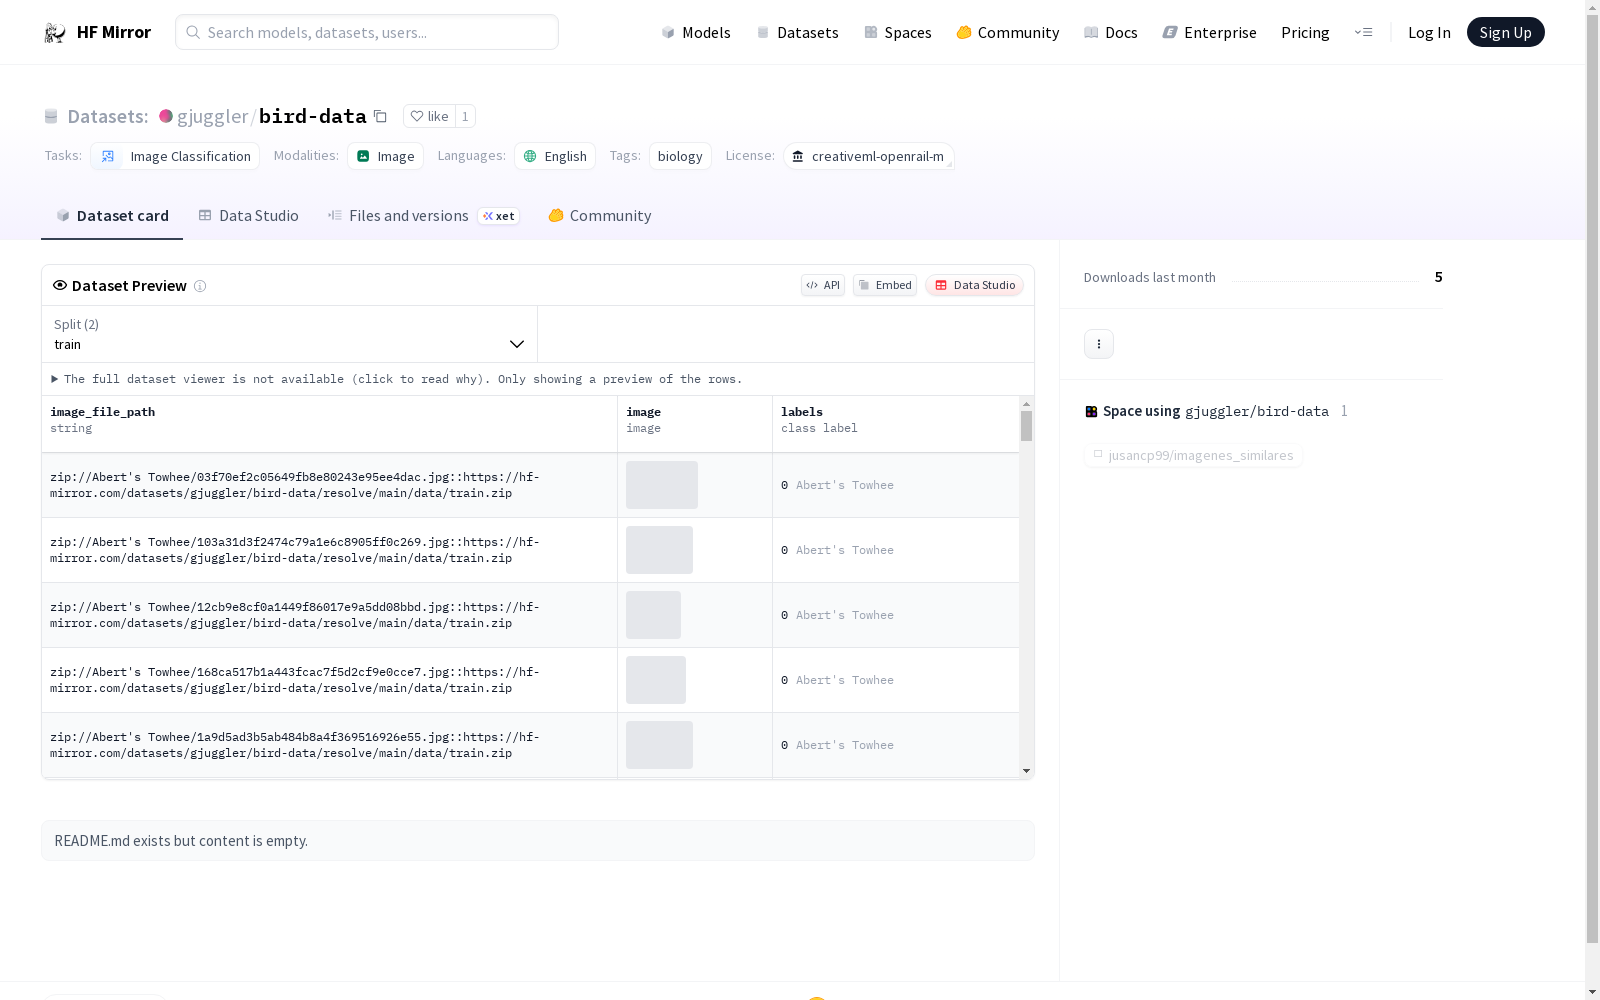
Task: Open the Community tab of the dataset
Action: [600, 216]
